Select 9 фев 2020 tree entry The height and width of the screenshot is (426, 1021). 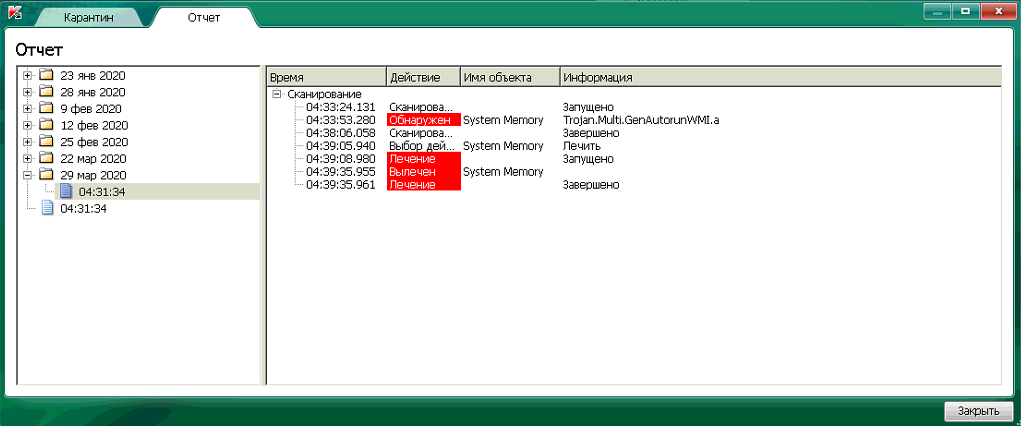tap(91, 109)
